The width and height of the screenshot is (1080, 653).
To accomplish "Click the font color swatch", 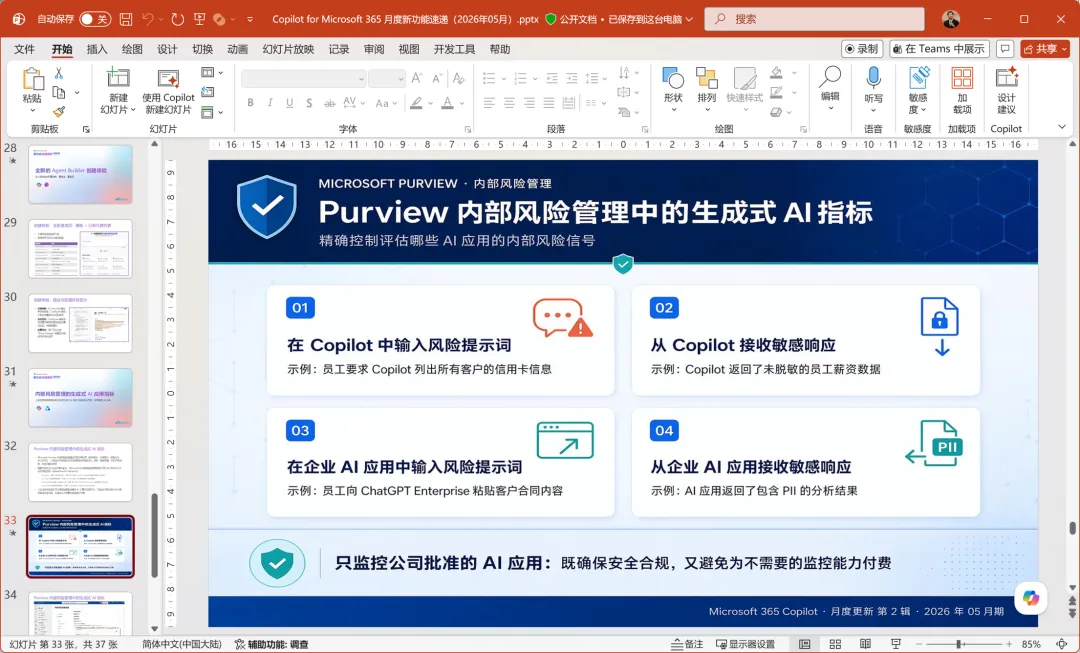I will [447, 103].
